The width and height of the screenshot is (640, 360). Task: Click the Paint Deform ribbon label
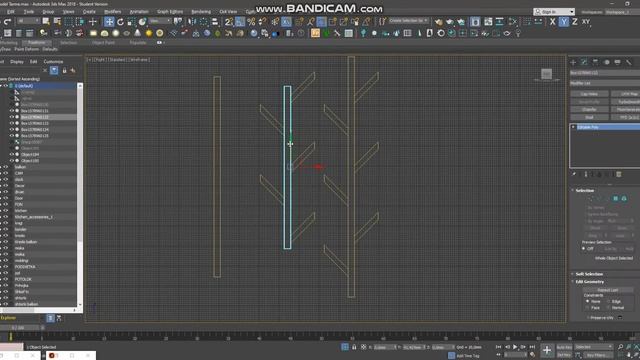point(27,49)
